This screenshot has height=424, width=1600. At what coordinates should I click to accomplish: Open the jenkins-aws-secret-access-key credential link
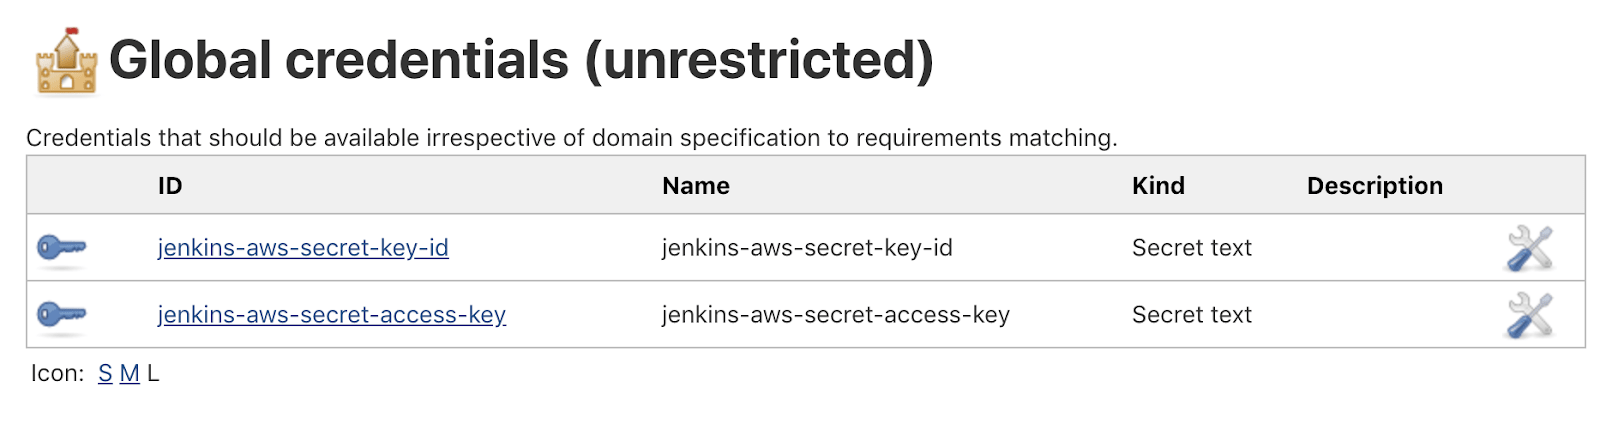click(332, 315)
